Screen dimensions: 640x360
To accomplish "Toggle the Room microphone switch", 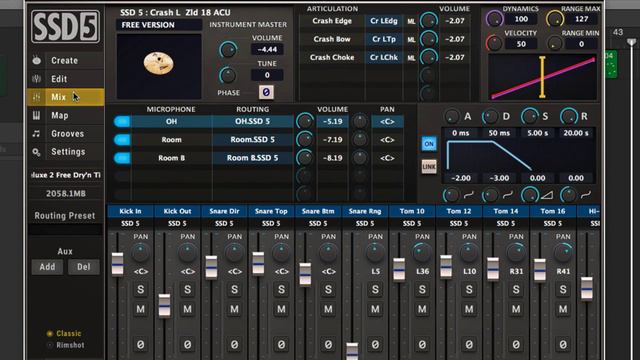I will pos(122,140).
